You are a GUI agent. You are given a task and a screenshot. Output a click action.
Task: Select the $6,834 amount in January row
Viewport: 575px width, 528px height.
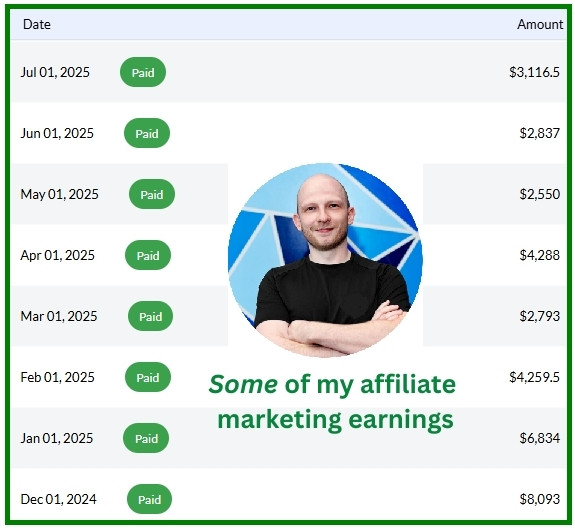[539, 438]
